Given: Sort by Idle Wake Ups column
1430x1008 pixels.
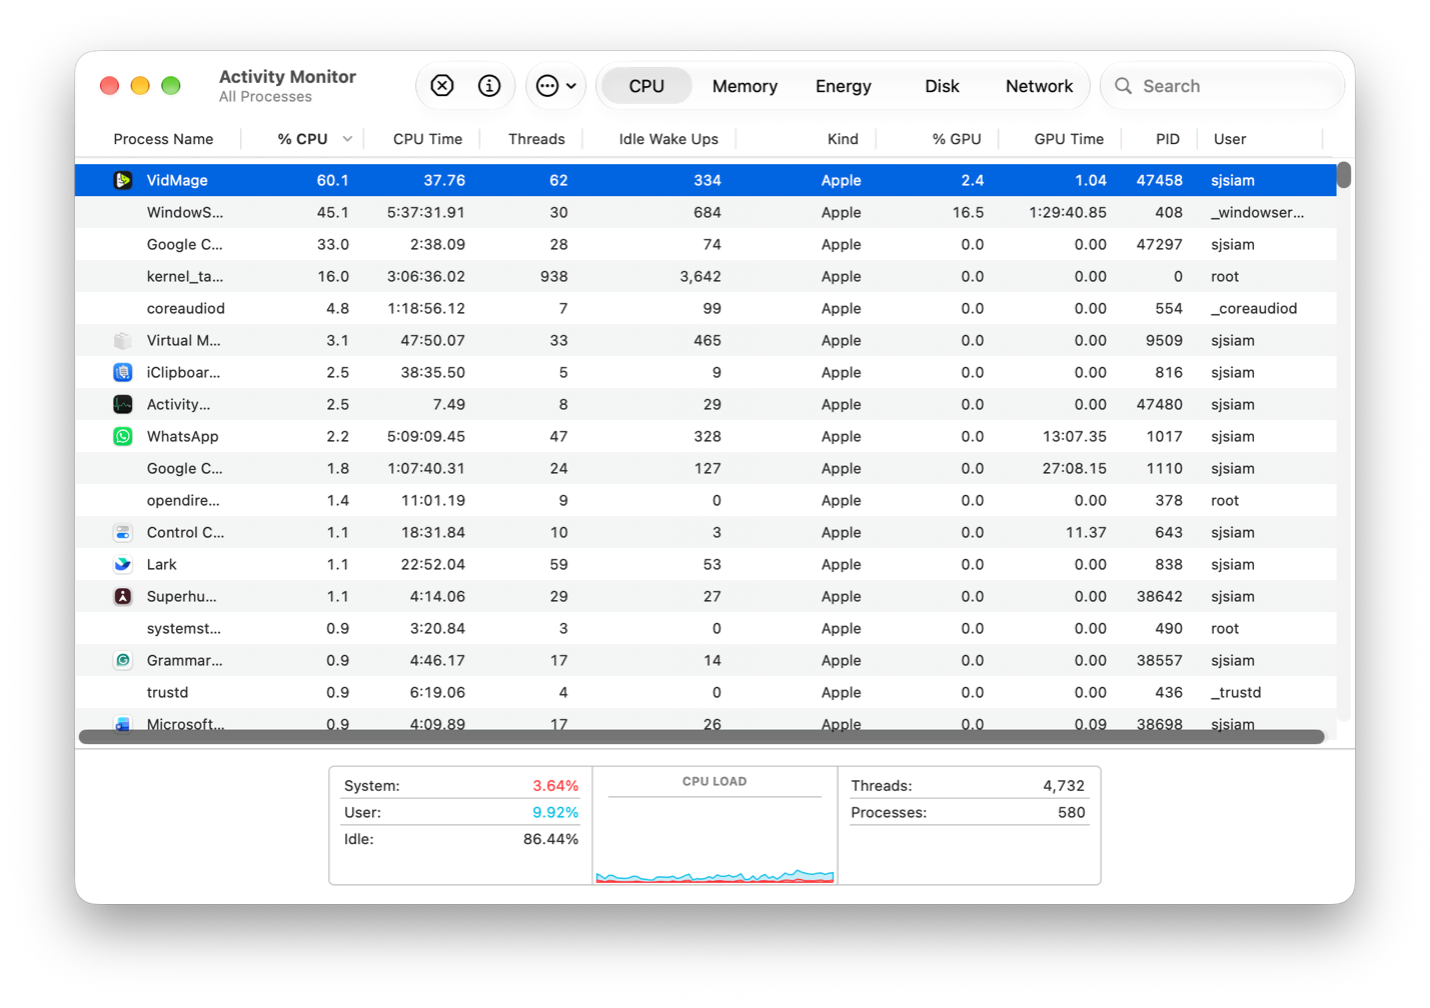Looking at the screenshot, I should tap(668, 139).
